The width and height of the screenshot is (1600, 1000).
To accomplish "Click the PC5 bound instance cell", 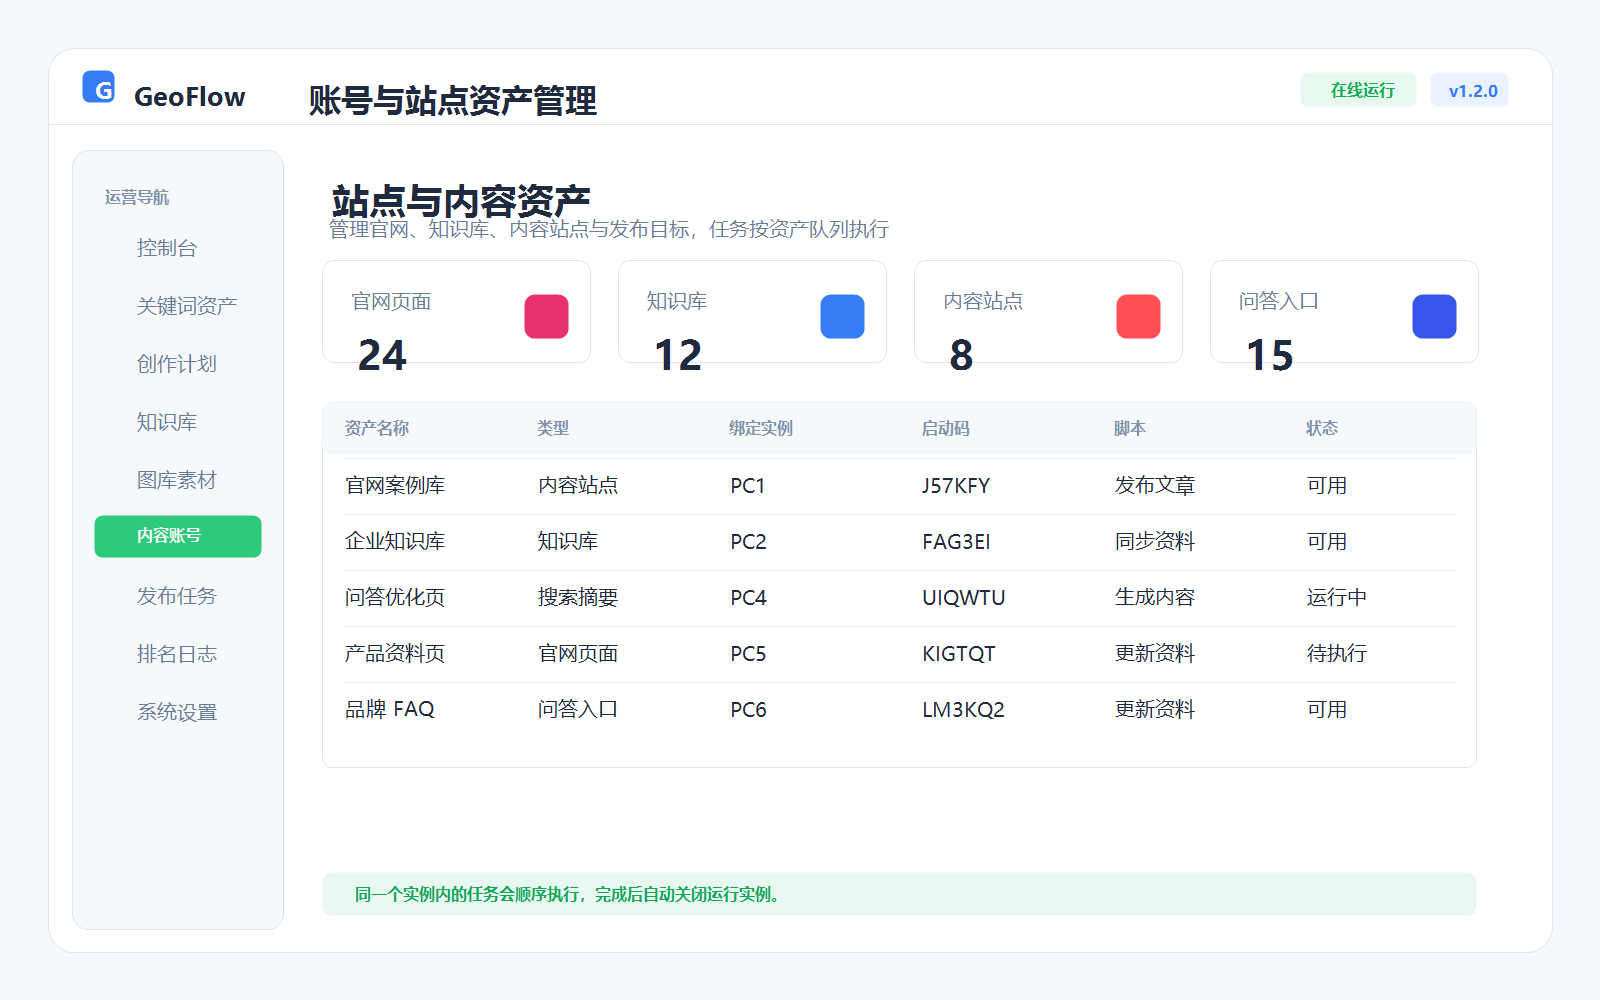I will [748, 654].
